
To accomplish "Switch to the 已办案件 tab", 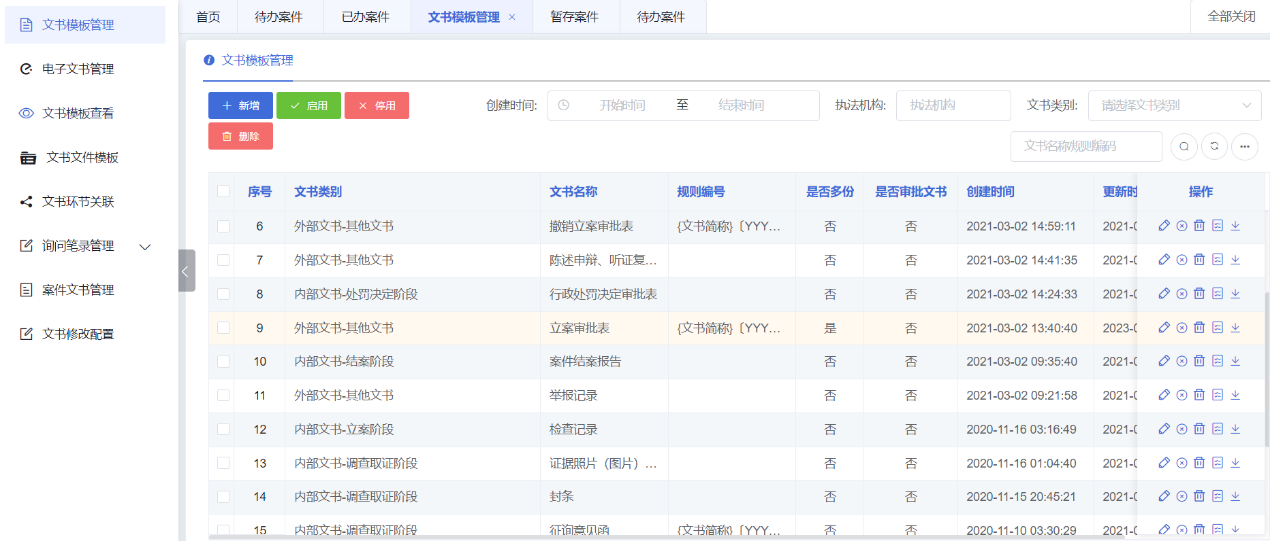I will (364, 17).
